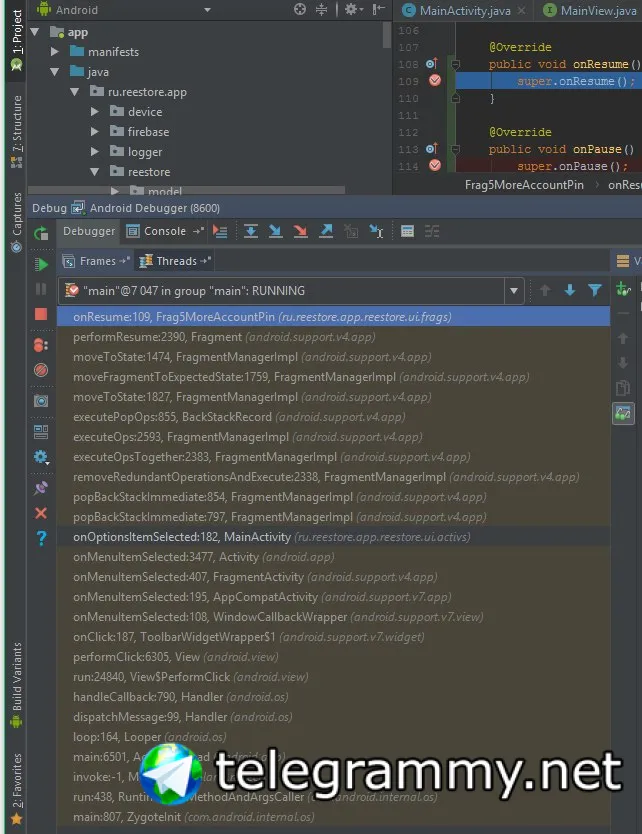Toggle Mute Breakpoints icon
Viewport: 642px width, 834px height.
point(41,370)
